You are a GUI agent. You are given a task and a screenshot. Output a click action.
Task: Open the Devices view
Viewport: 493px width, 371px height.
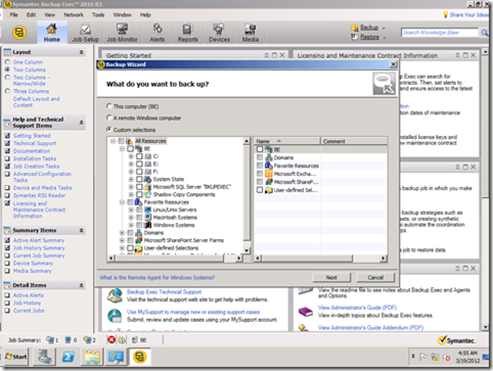click(x=219, y=33)
